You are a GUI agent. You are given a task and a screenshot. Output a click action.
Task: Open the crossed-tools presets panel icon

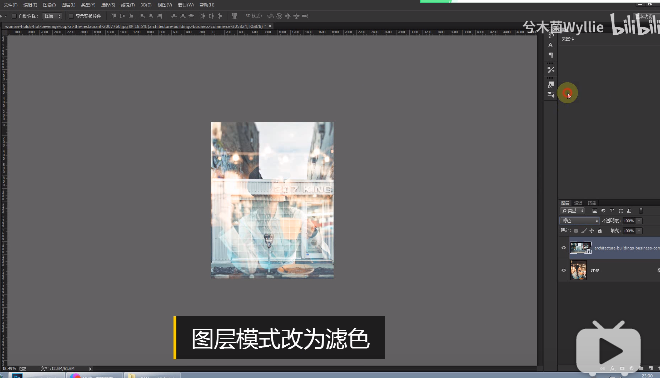(551, 69)
